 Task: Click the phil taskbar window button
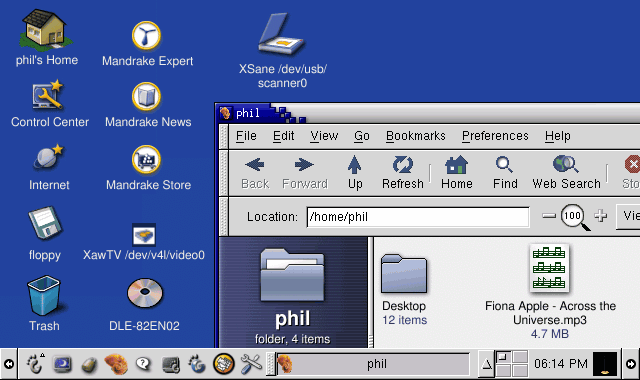[x=373, y=364]
